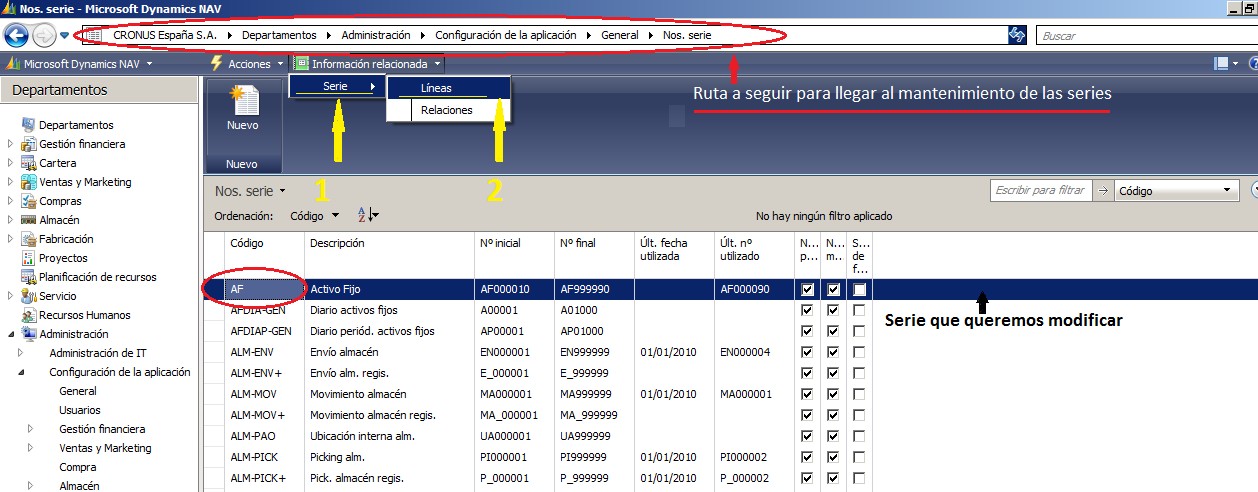Open the Serie submenu

click(x=337, y=87)
